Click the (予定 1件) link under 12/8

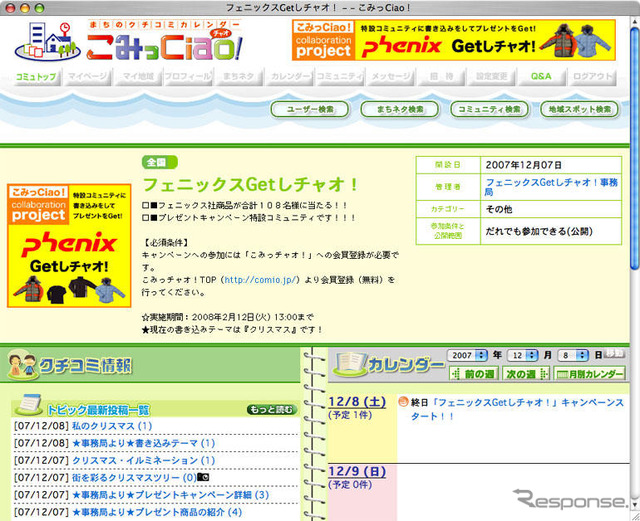point(350,415)
